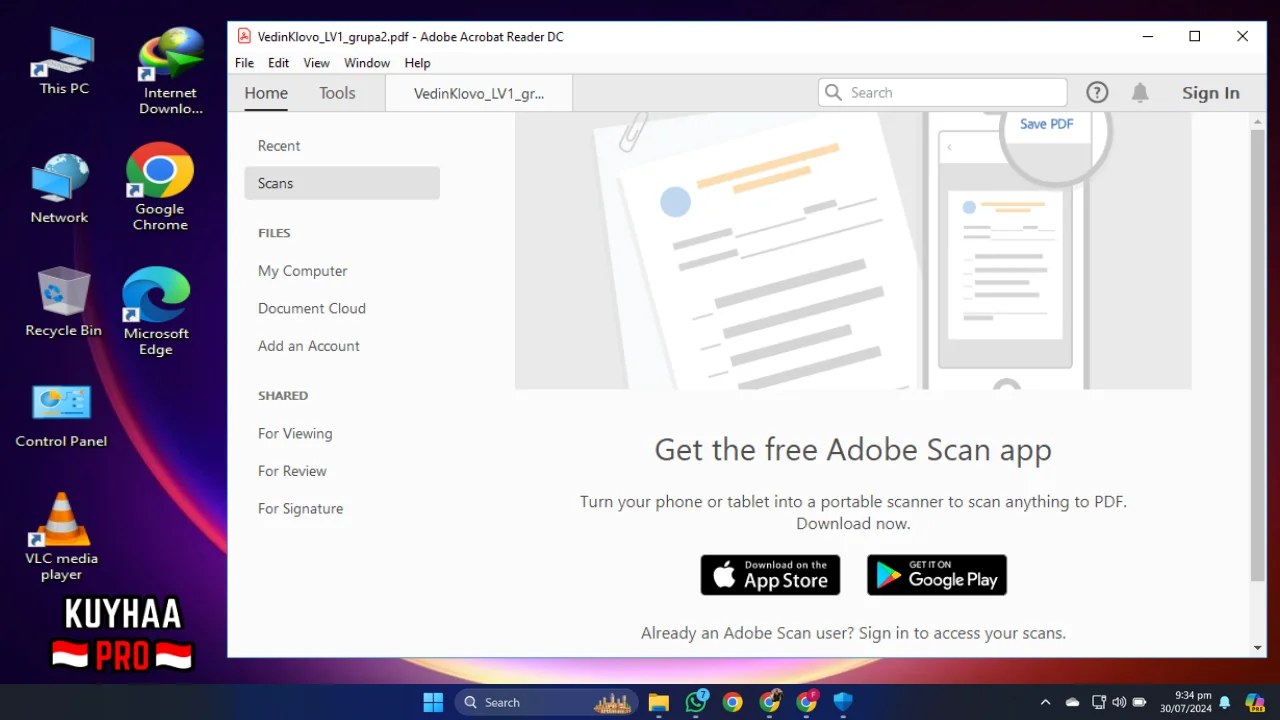Image resolution: width=1280 pixels, height=720 pixels.
Task: Click the taskbar notification bell icon
Action: [1225, 702]
